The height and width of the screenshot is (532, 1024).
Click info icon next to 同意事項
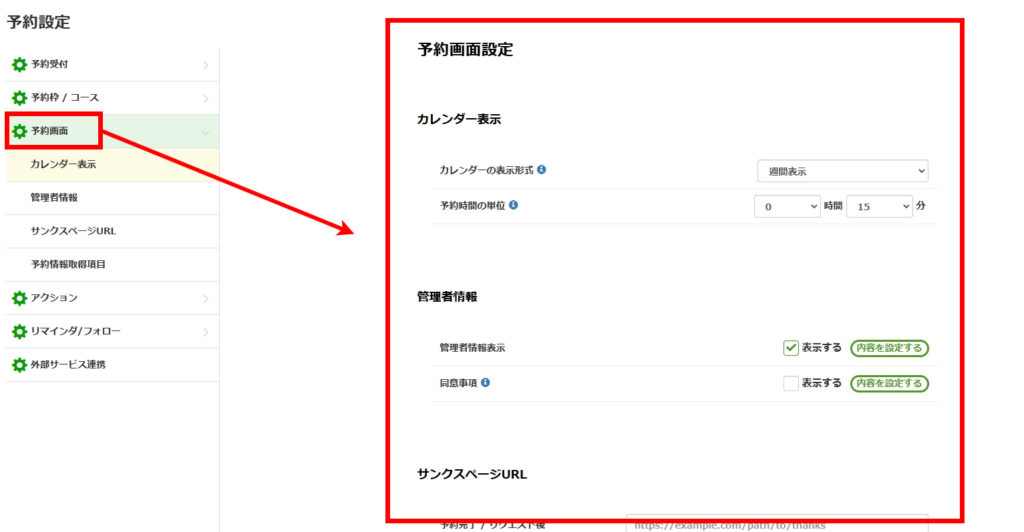485,383
